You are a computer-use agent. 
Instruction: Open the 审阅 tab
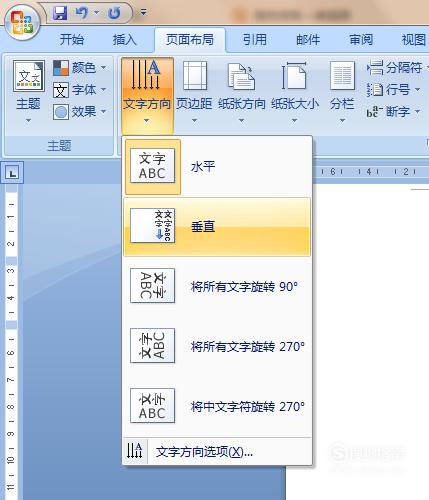tap(361, 40)
